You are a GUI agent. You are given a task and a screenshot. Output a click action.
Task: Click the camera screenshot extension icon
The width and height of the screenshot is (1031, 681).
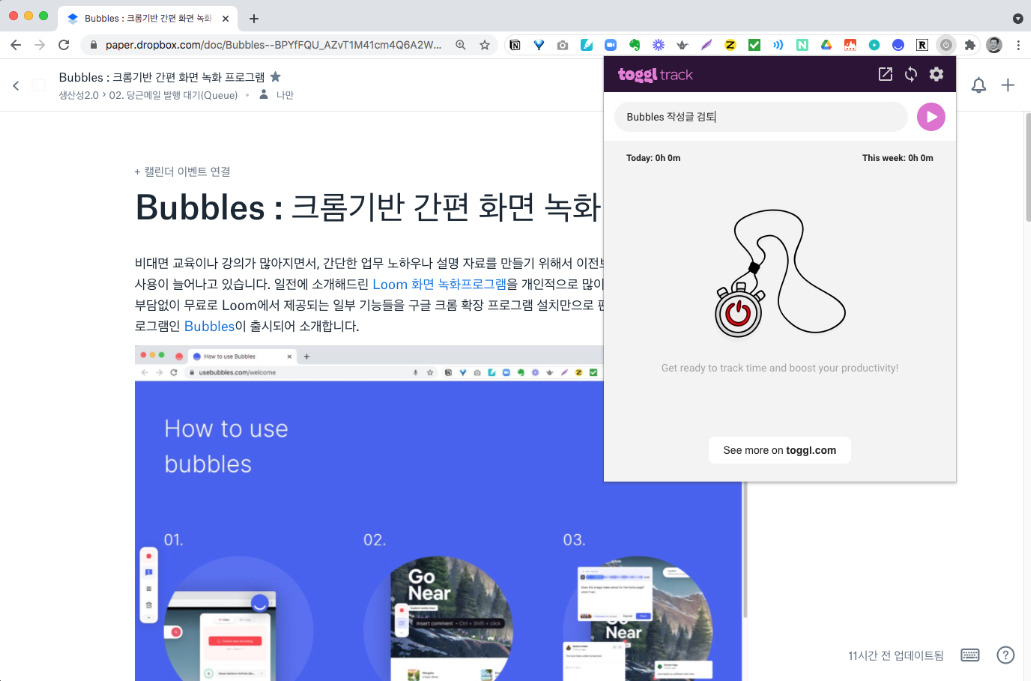tap(562, 45)
